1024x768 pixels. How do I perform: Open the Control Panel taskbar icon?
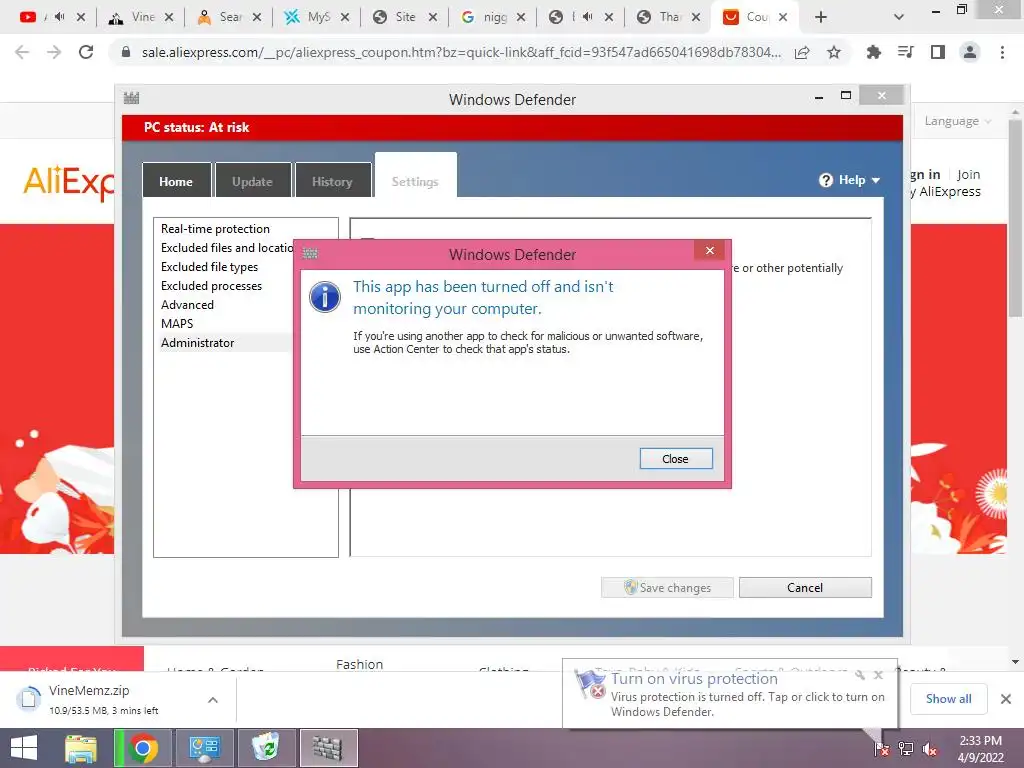[205, 748]
